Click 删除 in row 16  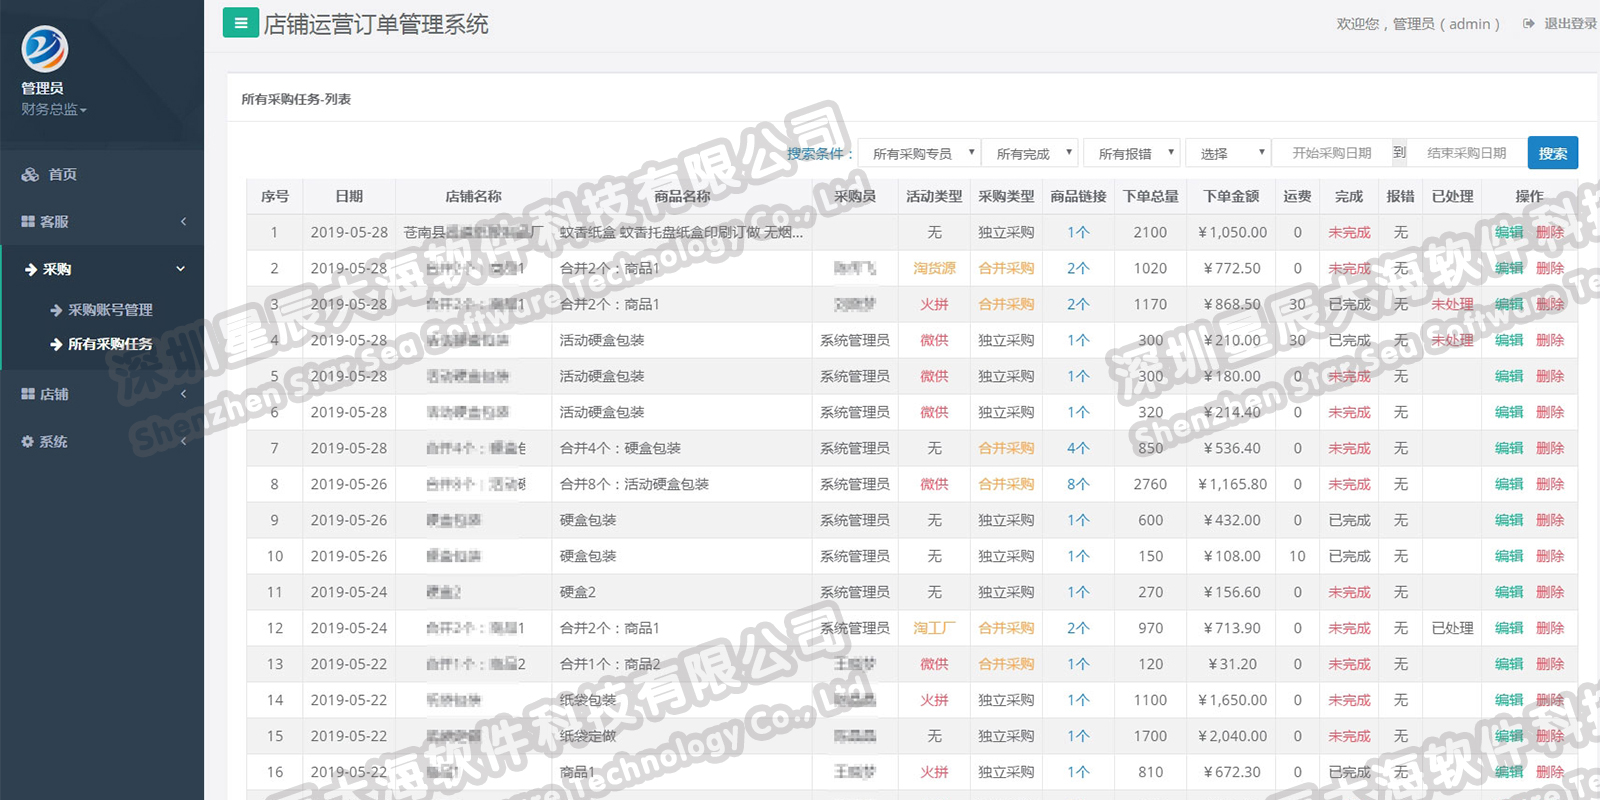pos(1550,772)
